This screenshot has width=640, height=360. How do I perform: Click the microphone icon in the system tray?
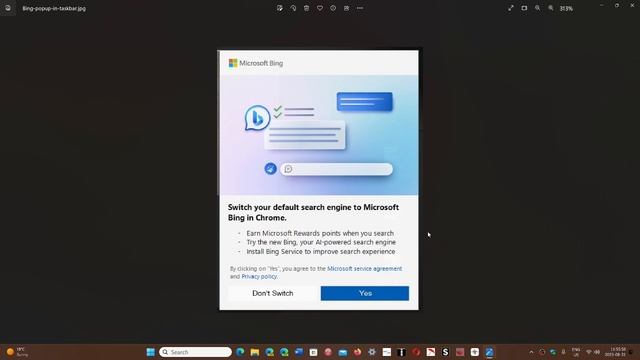click(563, 352)
